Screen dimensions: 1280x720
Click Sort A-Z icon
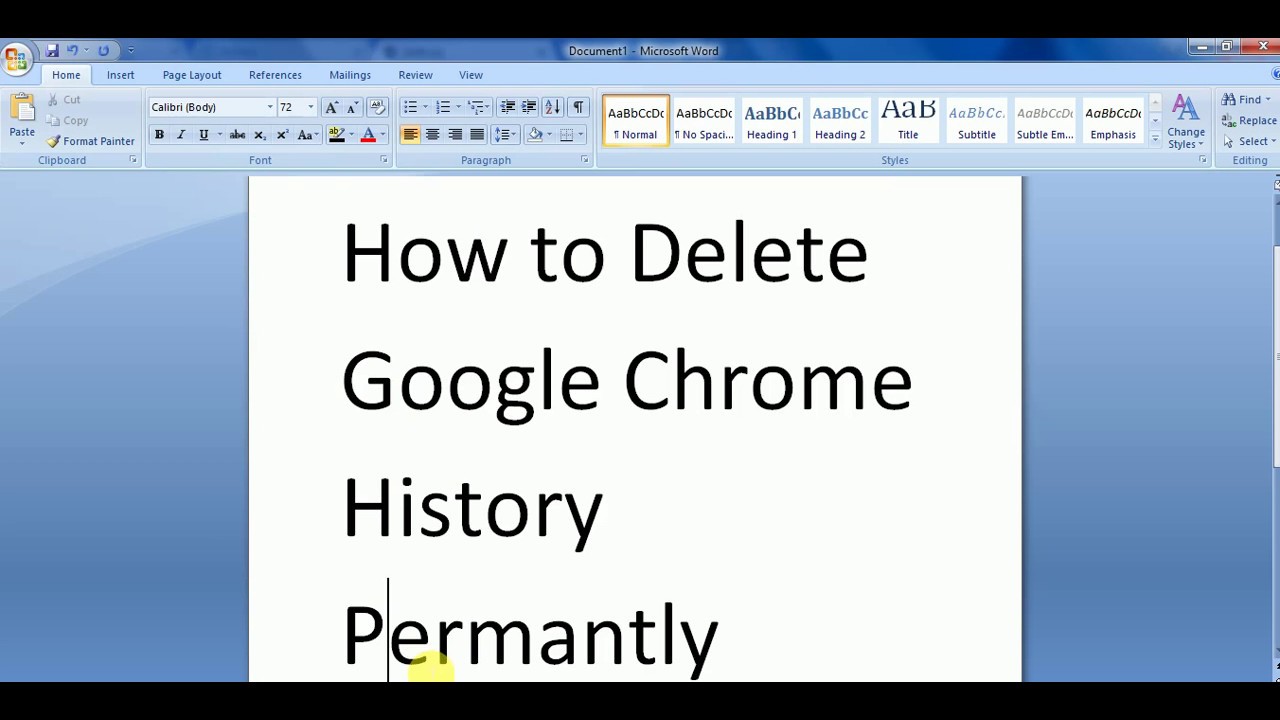point(552,107)
